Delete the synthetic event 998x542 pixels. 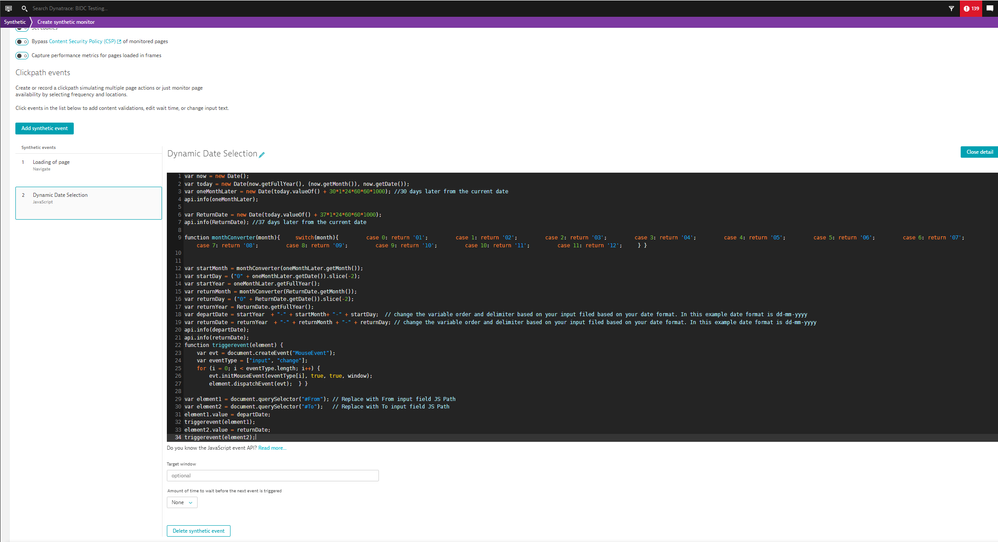(x=198, y=531)
